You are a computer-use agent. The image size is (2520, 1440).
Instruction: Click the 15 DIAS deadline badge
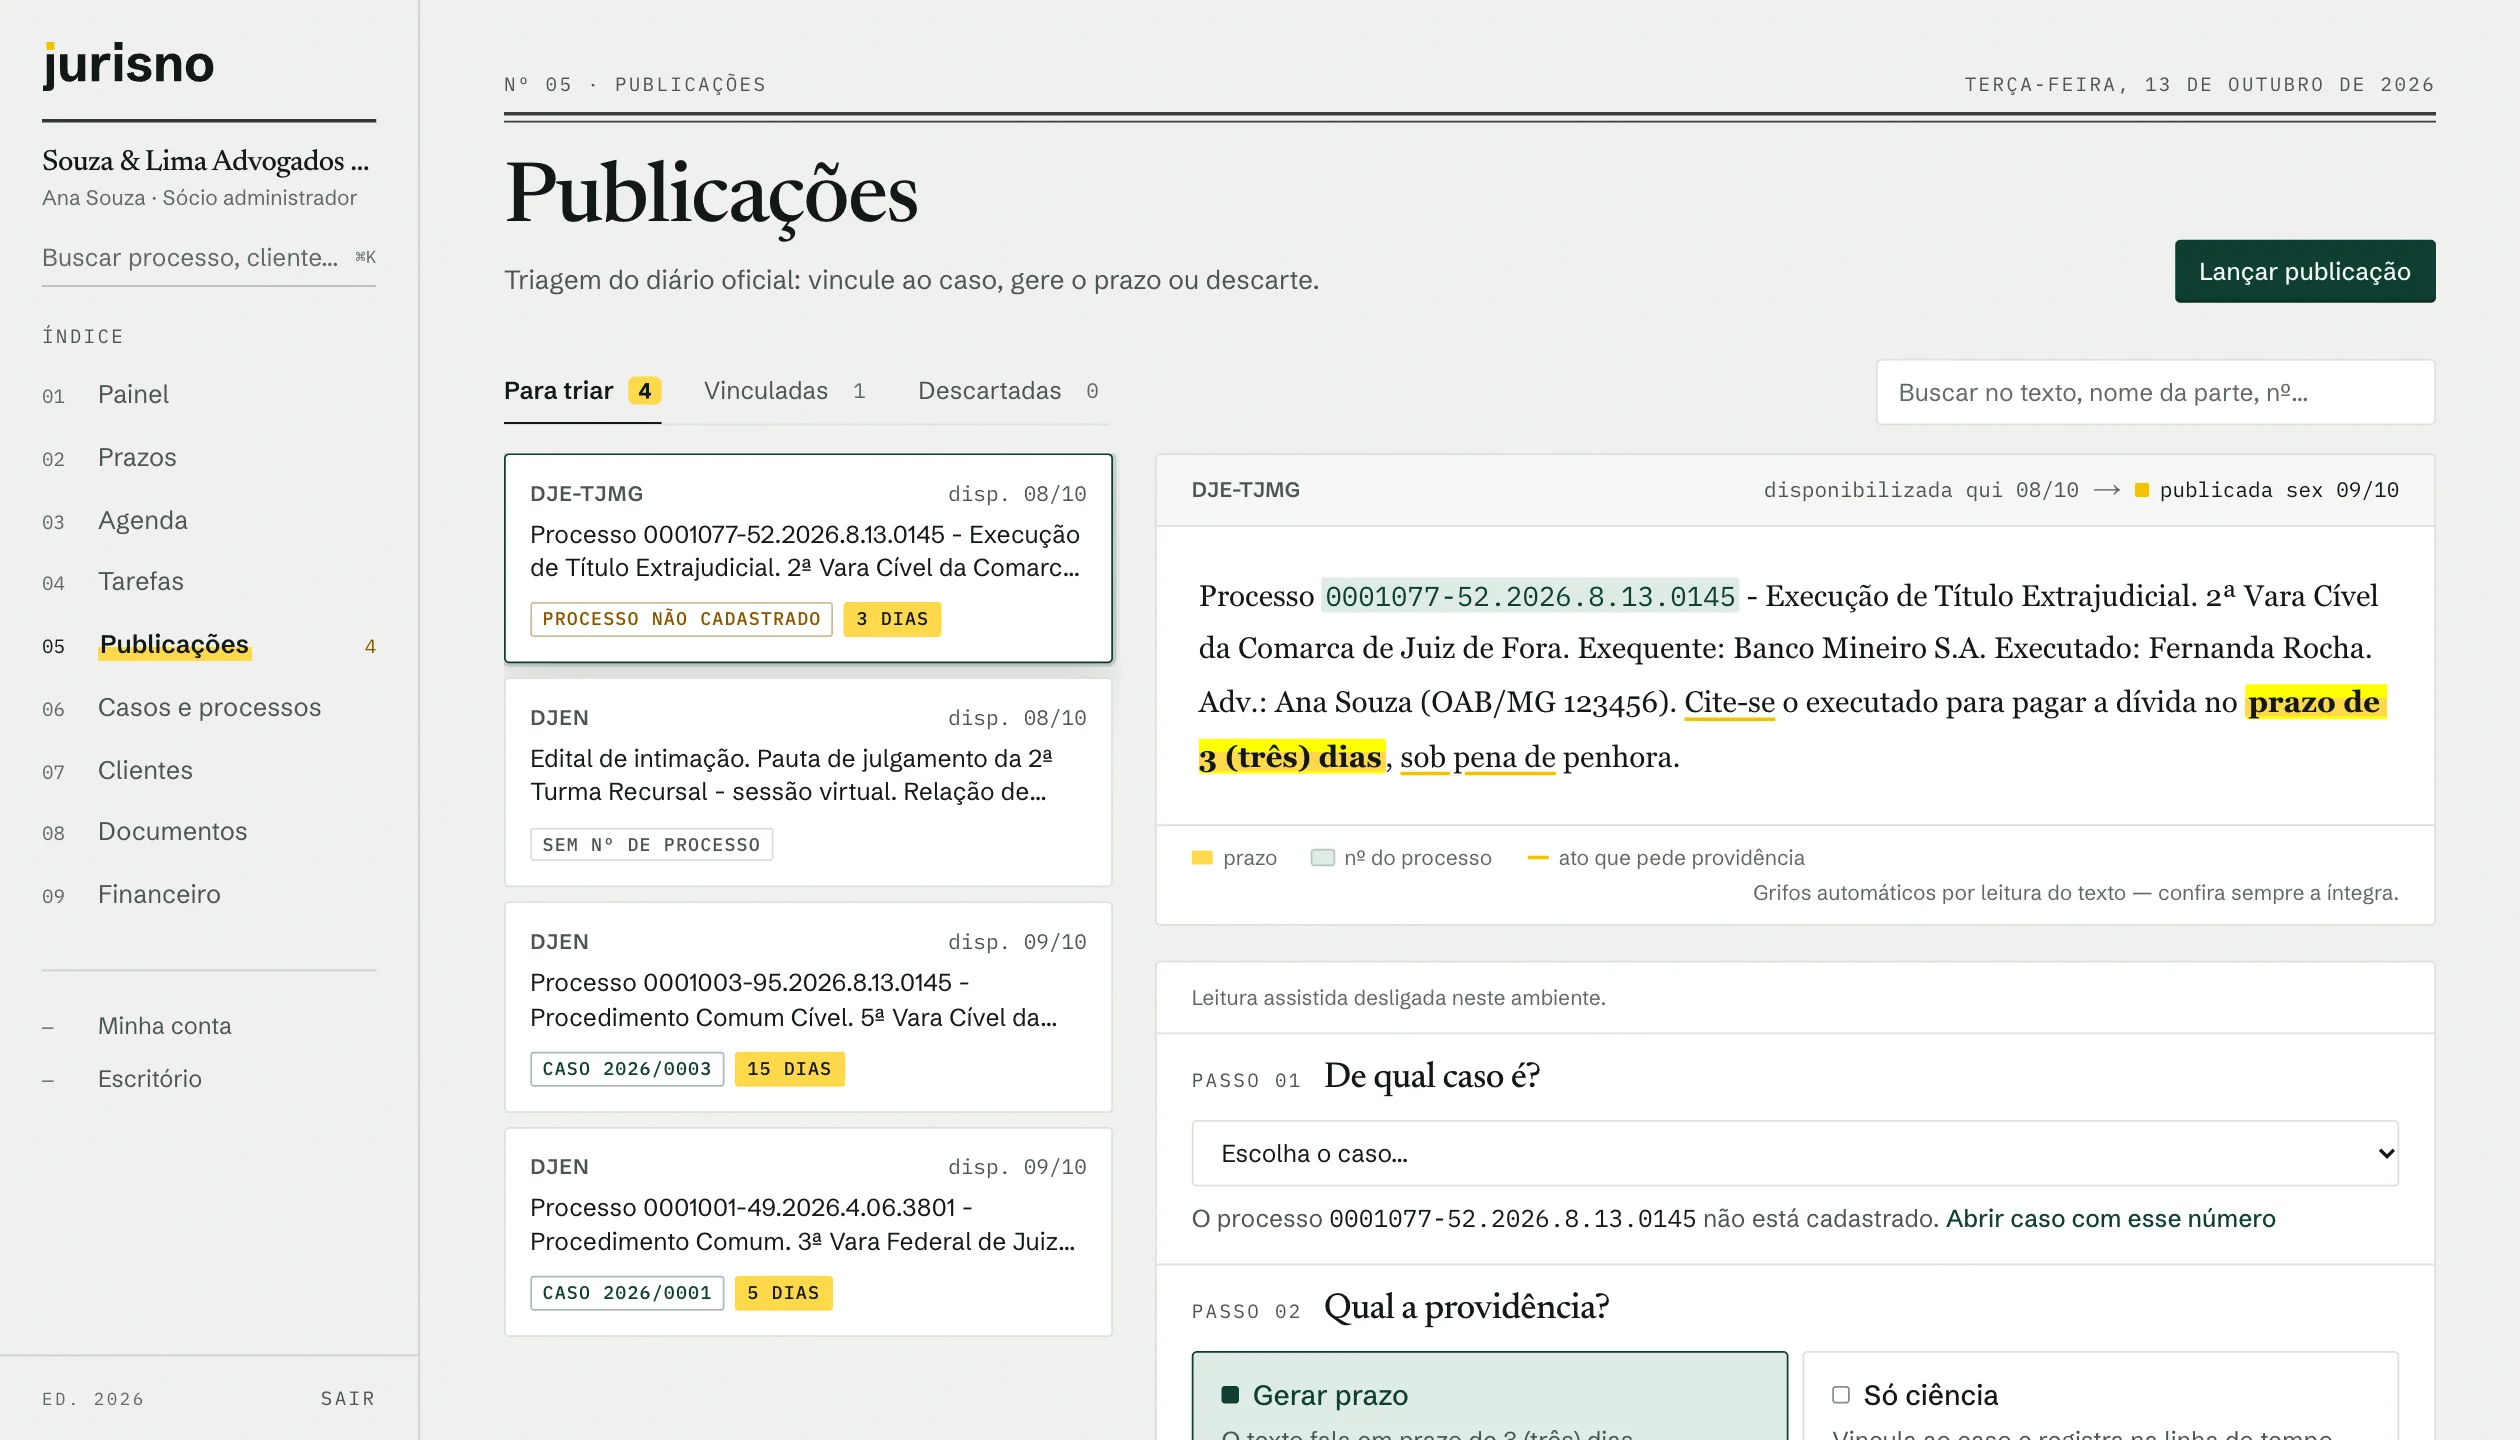[789, 1069]
